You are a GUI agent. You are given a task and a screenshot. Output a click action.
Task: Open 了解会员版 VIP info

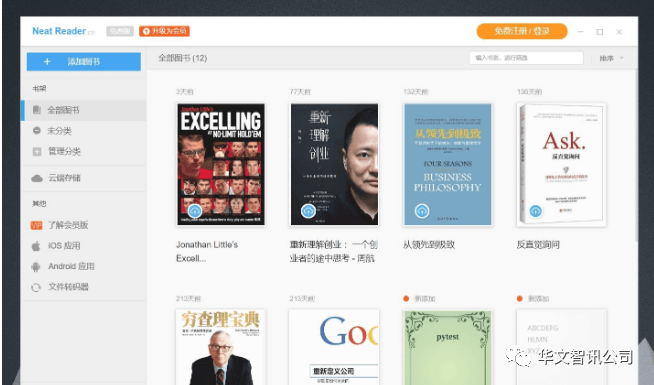(68, 225)
